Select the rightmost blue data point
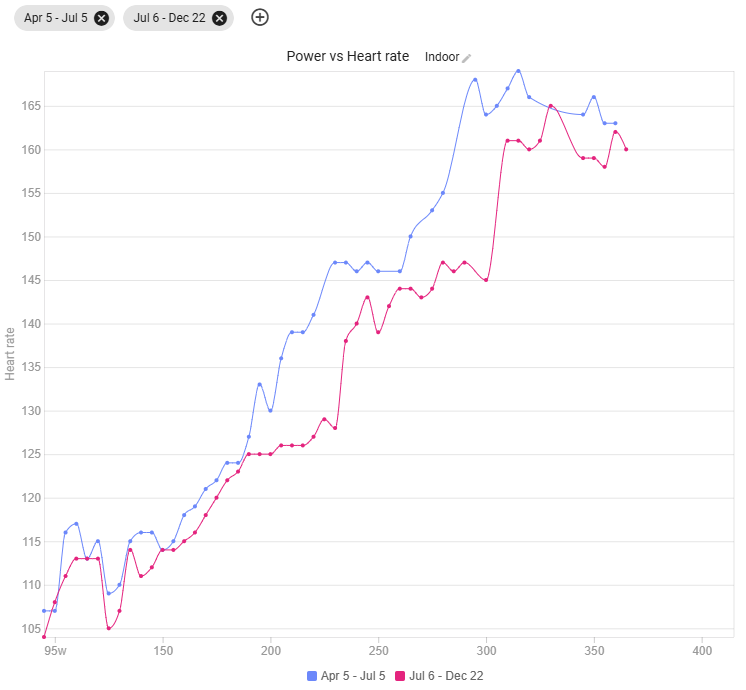This screenshot has width=746, height=690. coord(615,123)
